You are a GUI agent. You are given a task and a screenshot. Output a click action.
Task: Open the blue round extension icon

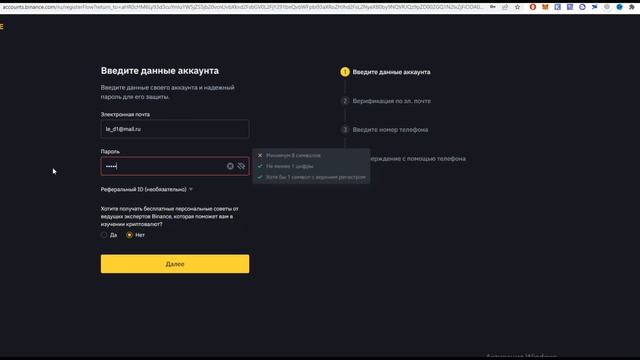pyautogui.click(x=620, y=7)
